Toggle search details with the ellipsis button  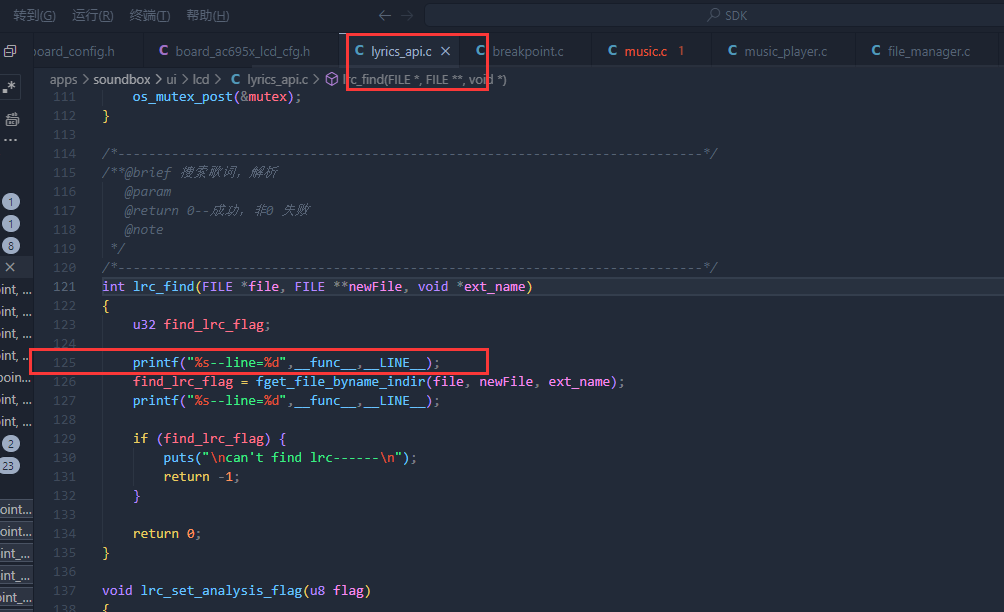10,140
